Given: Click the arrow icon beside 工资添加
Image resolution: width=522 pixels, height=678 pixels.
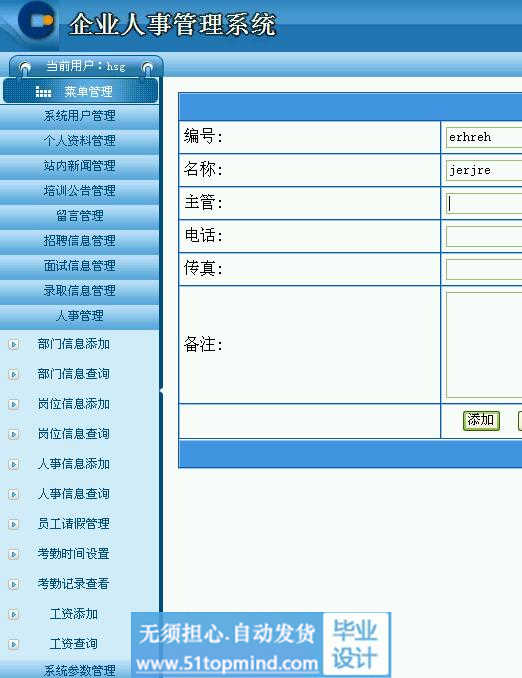Looking at the screenshot, I should click(14, 614).
